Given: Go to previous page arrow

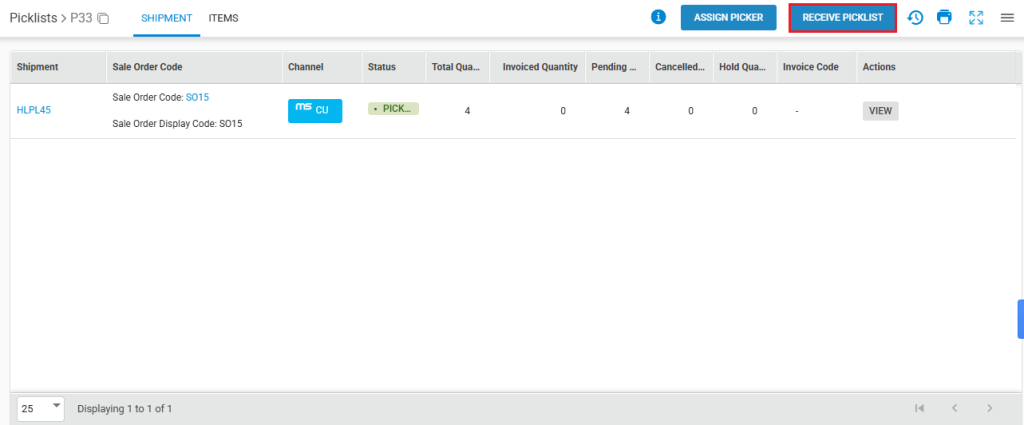Looking at the screenshot, I should click(955, 408).
